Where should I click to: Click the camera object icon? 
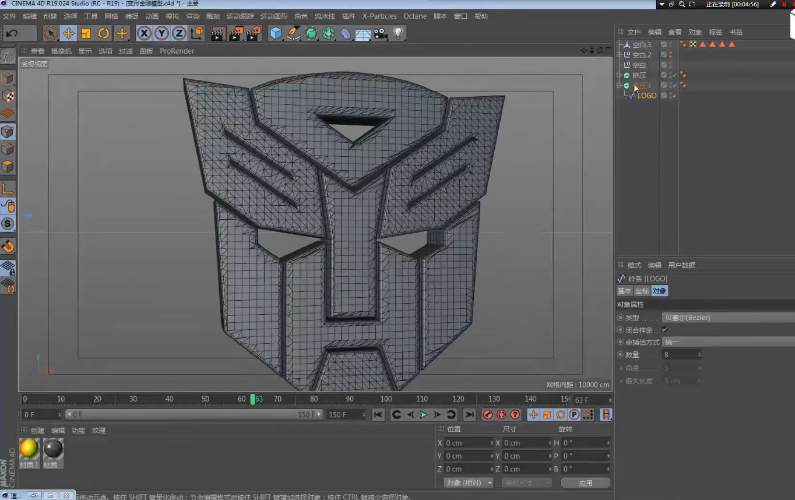click(380, 33)
